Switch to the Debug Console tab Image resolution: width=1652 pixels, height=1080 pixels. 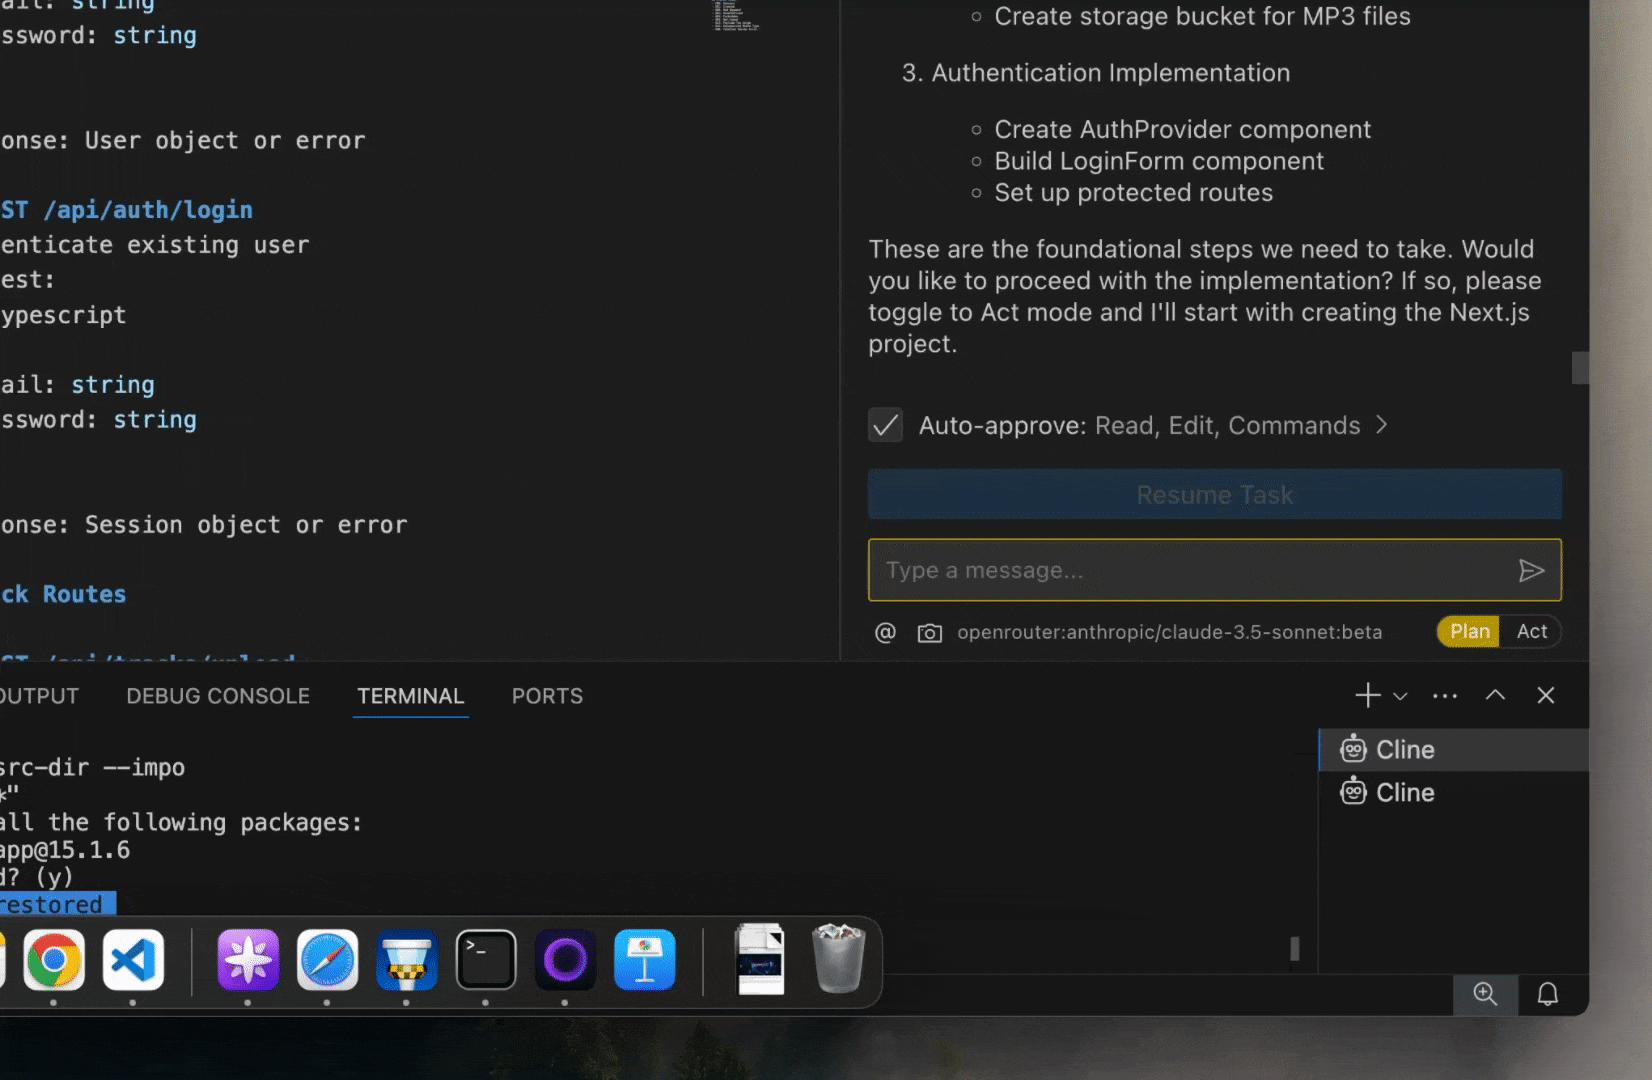218,696
